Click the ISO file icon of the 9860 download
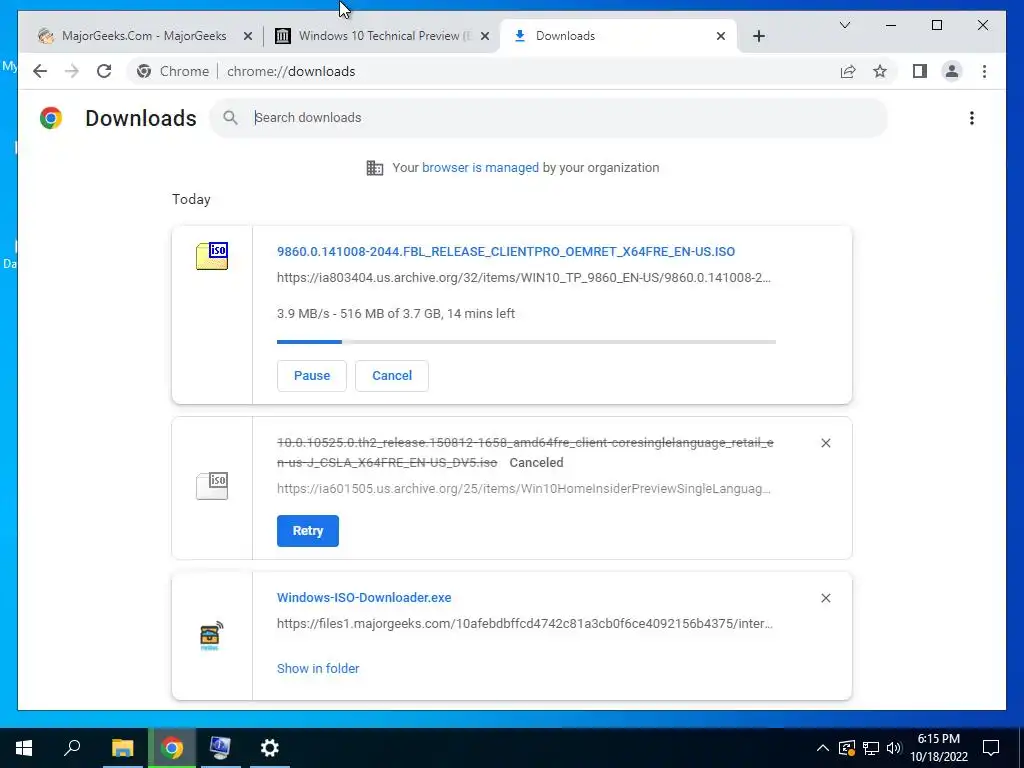The height and width of the screenshot is (768, 1024). [x=212, y=255]
